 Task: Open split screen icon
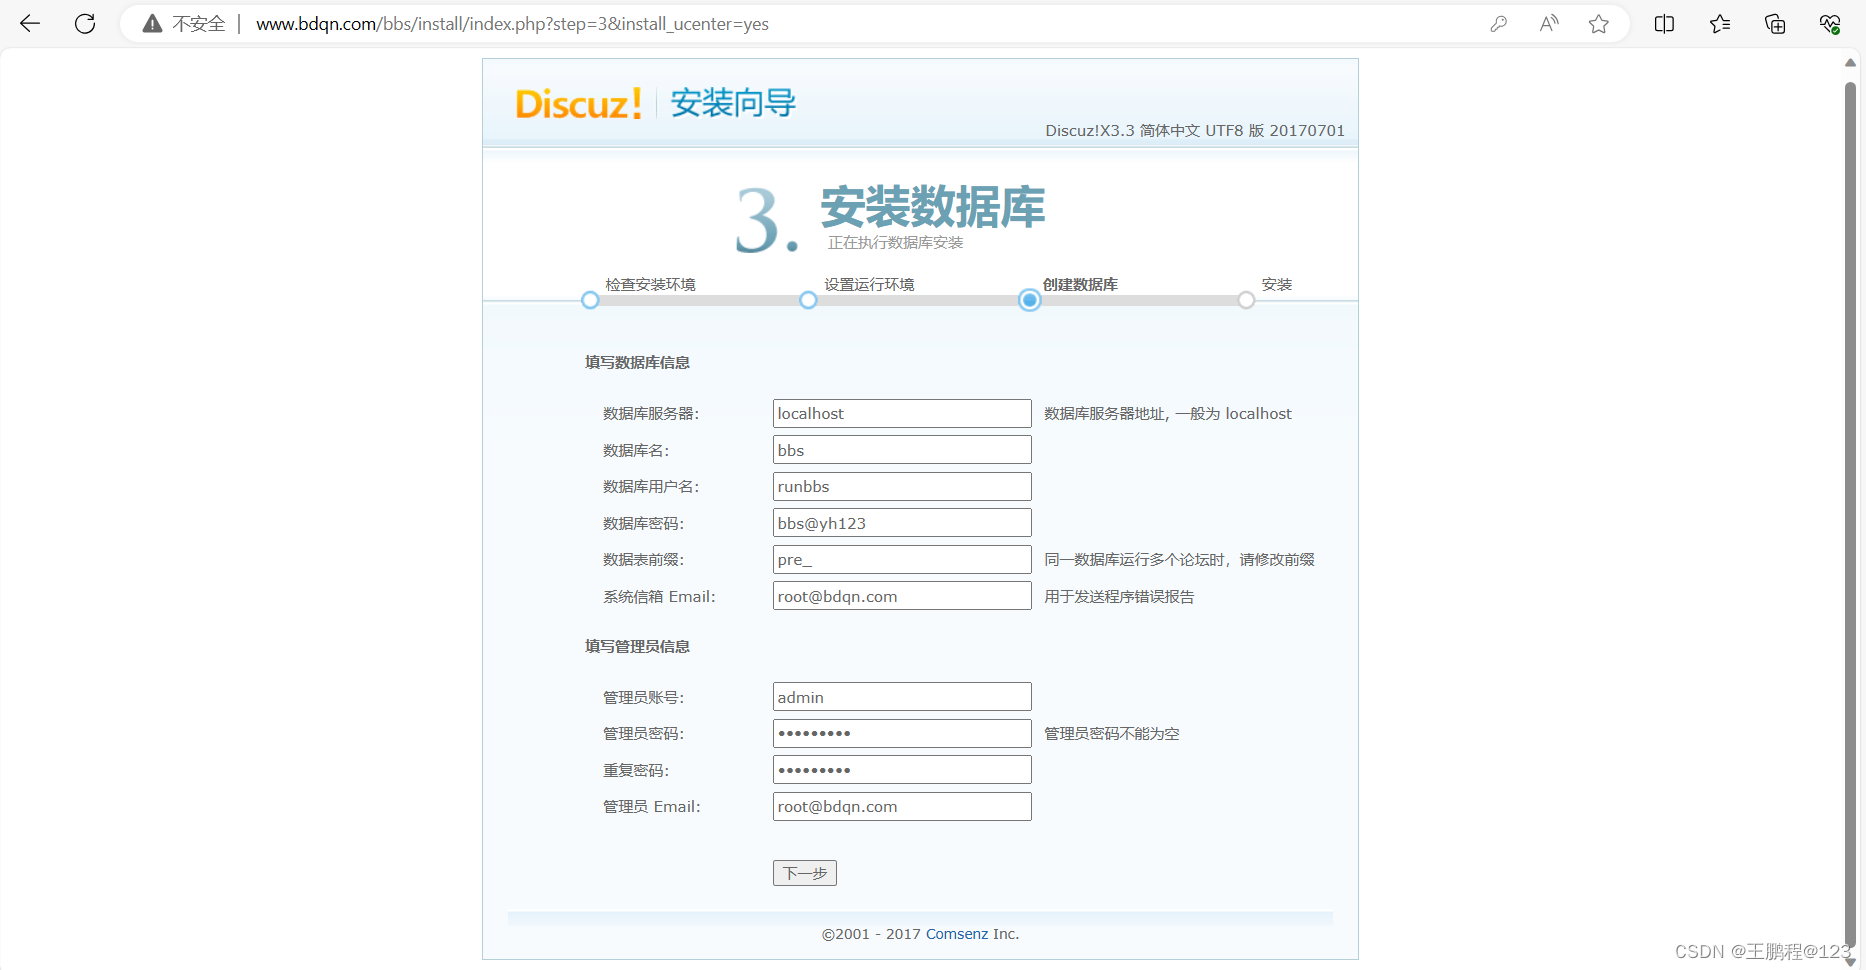coord(1664,24)
